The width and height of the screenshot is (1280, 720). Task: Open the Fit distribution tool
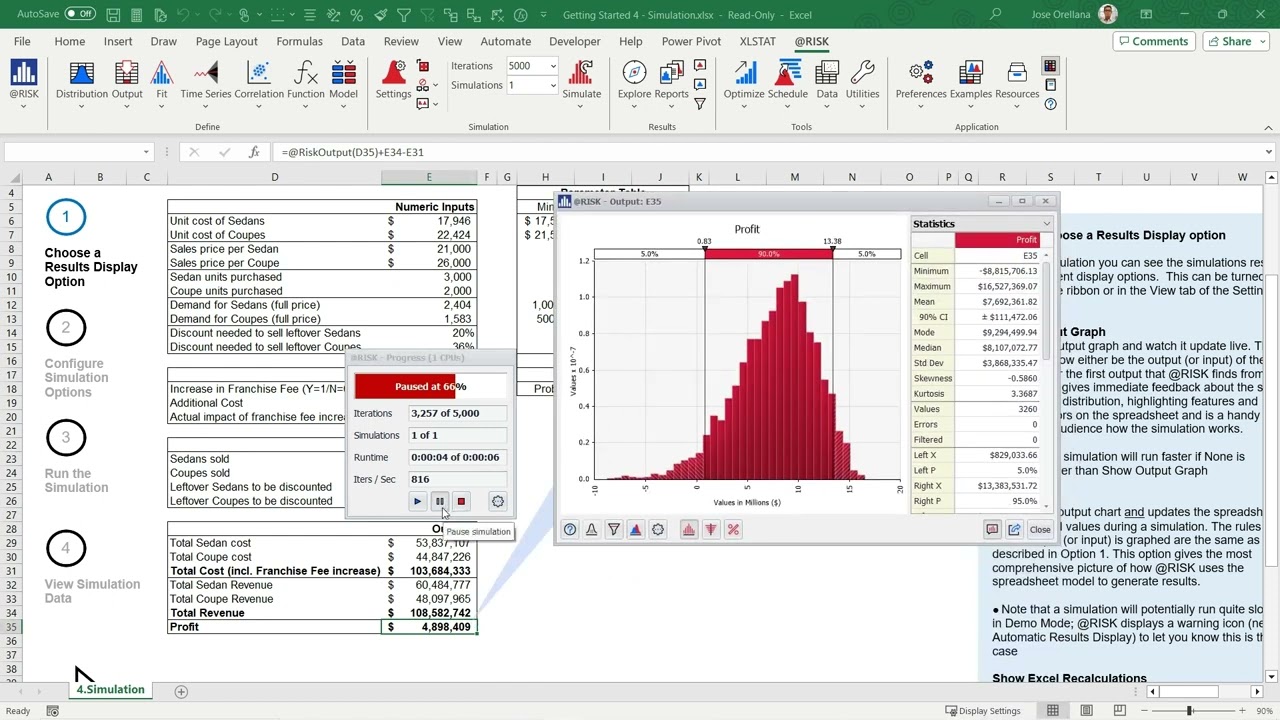coord(161,82)
